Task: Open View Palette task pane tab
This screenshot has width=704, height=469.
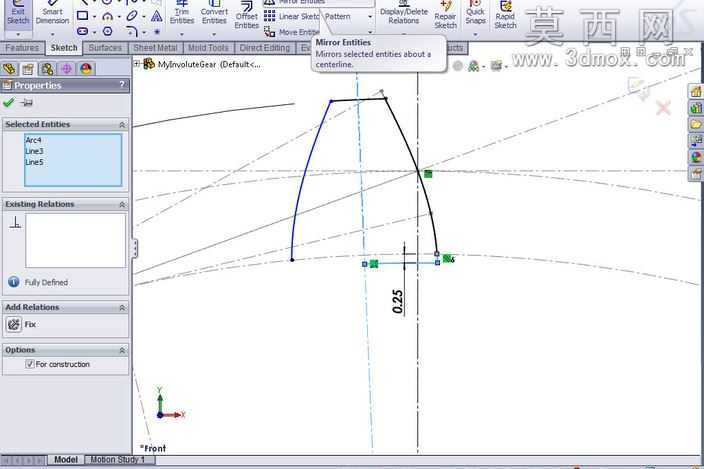Action: point(696,140)
